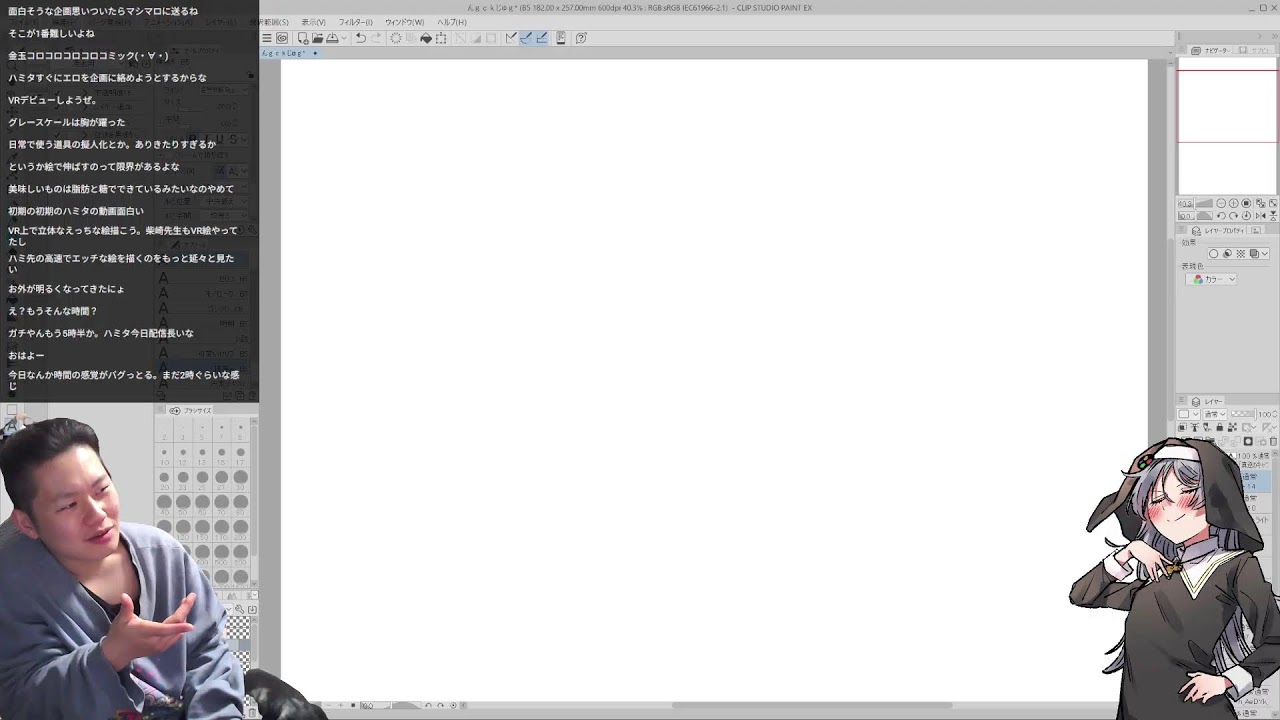Image resolution: width=1280 pixels, height=720 pixels.
Task: Toggle Lock Layer in Layer panel
Action: point(1220,427)
